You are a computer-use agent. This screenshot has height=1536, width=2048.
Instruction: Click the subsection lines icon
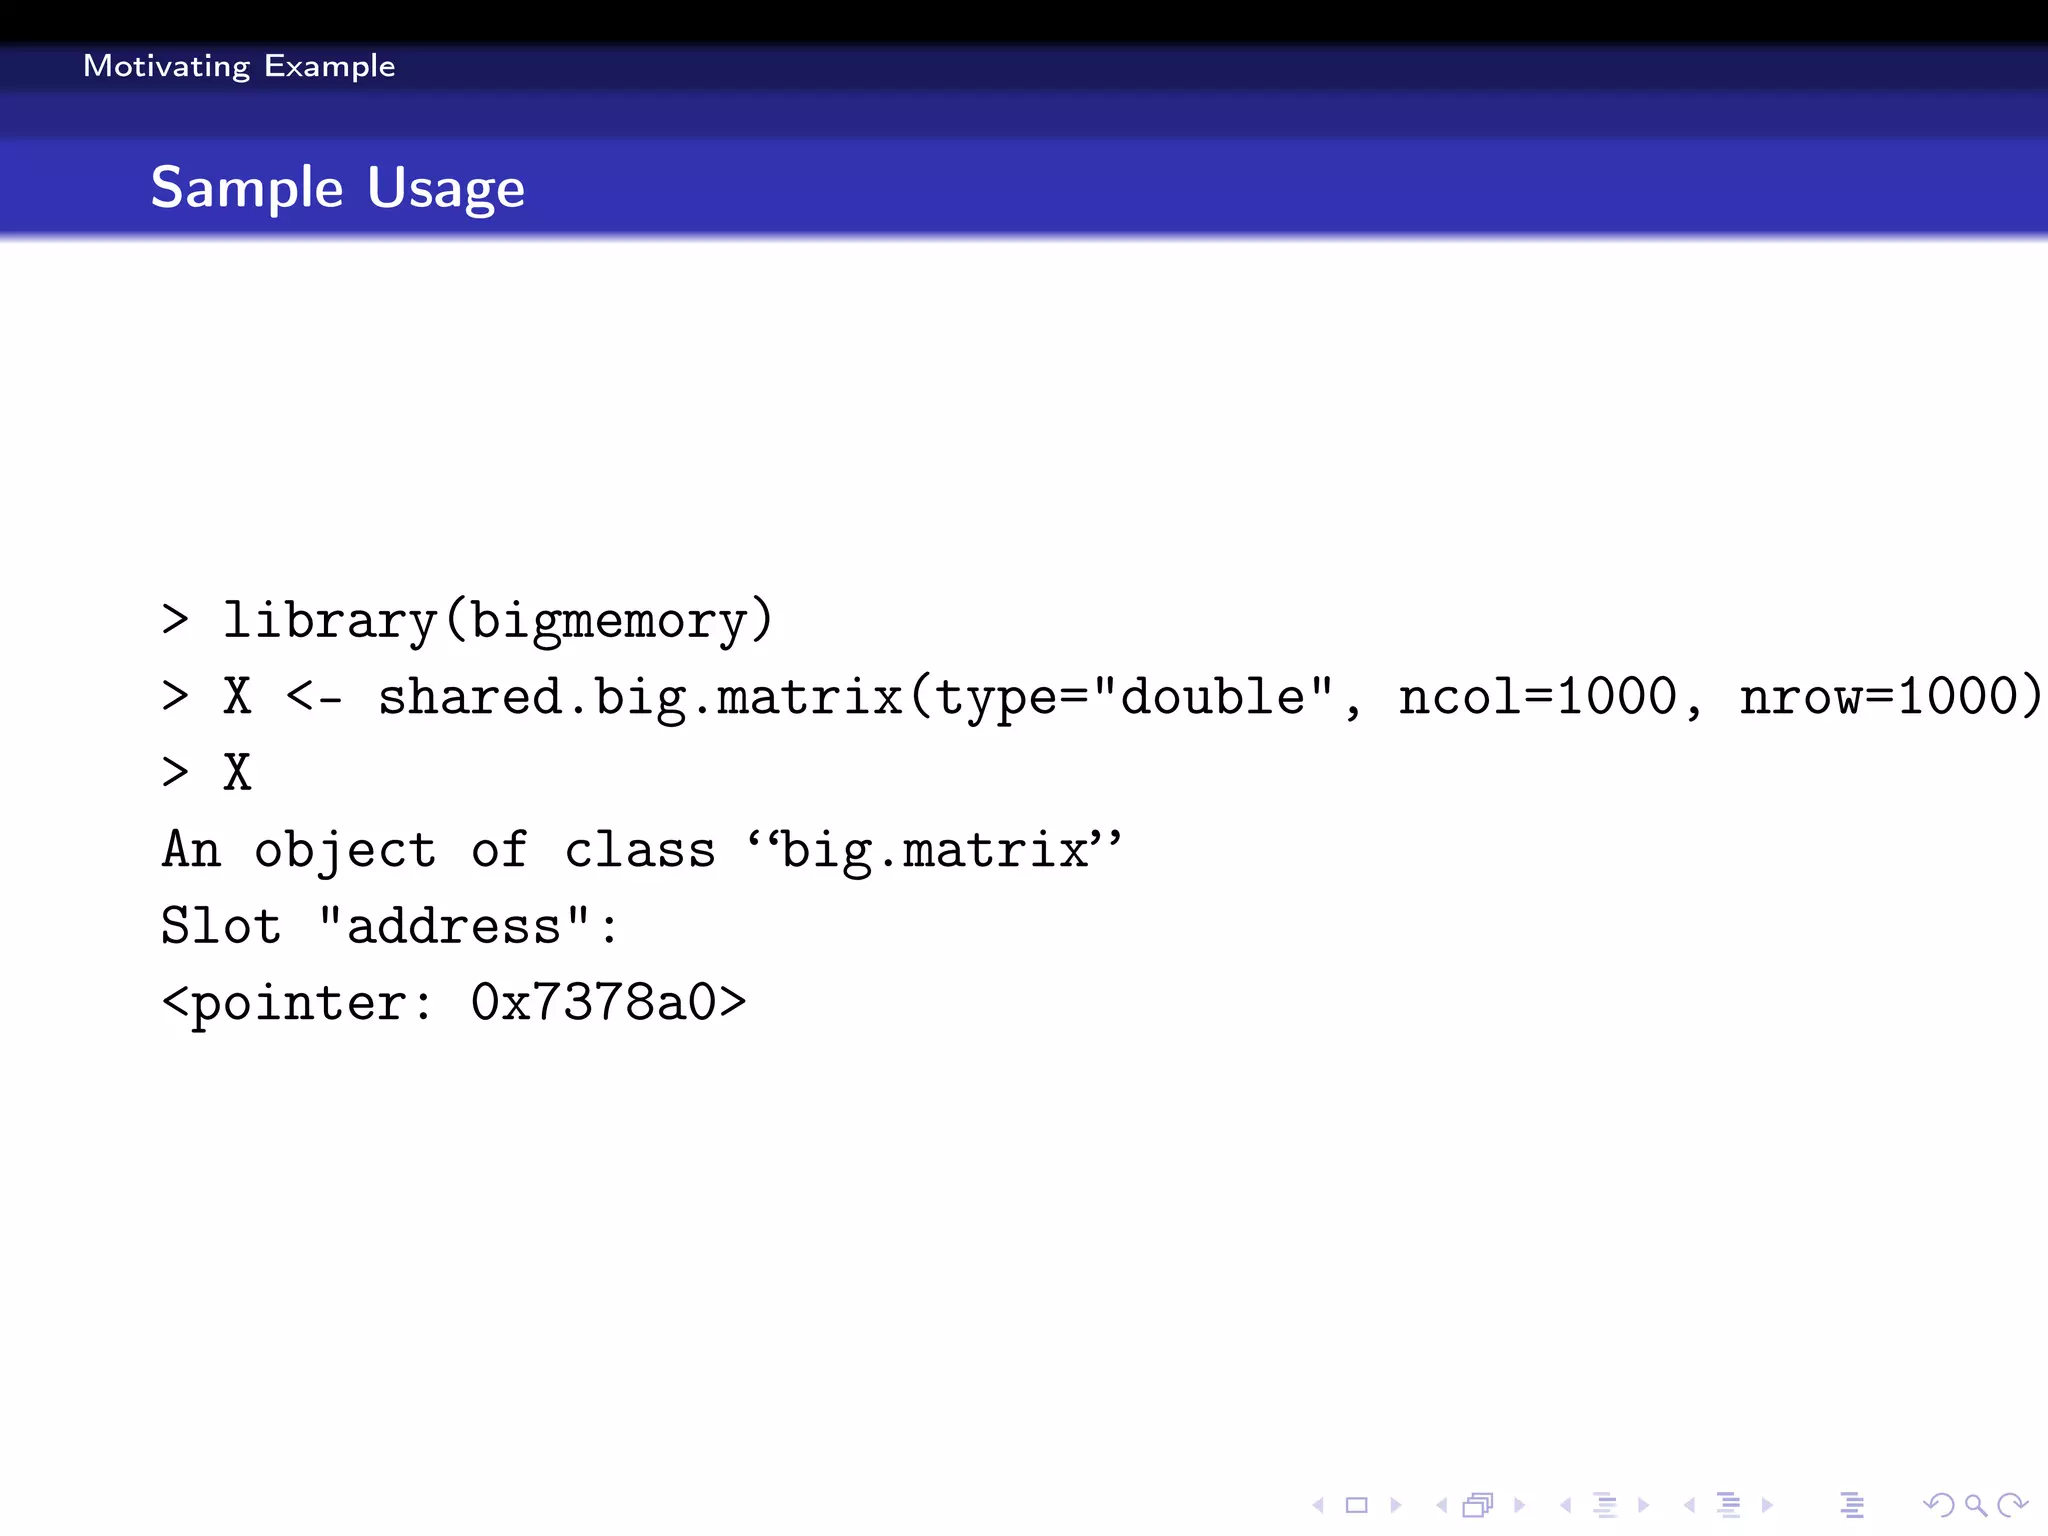(x=1605, y=1505)
